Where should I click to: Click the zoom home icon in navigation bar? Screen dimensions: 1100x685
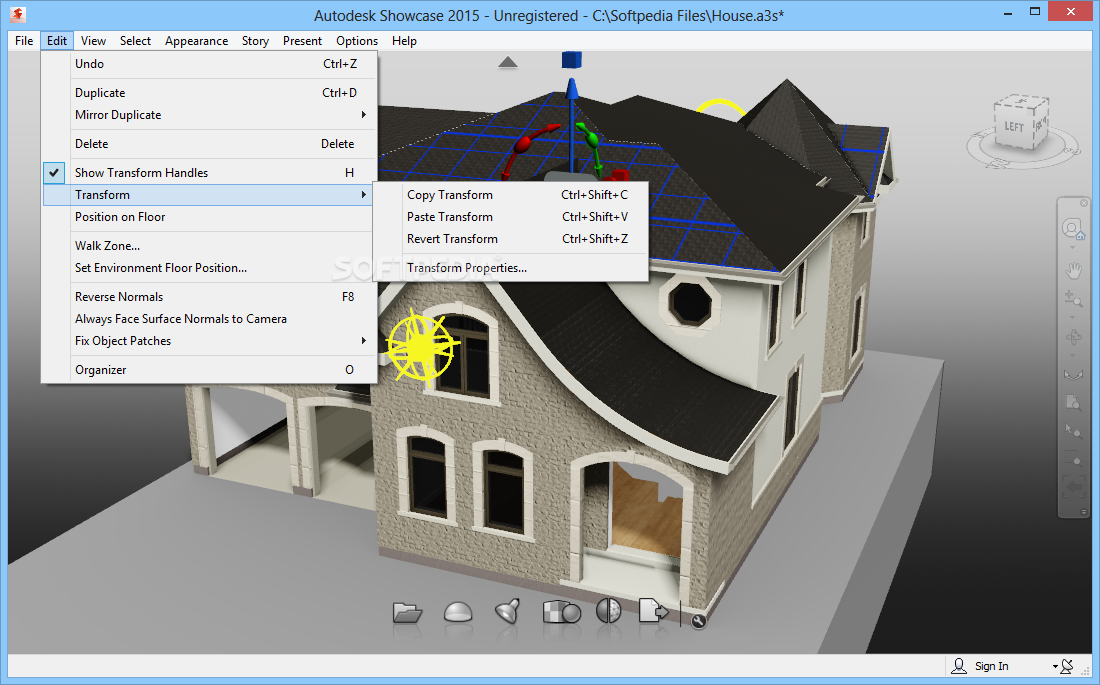[x=1073, y=229]
